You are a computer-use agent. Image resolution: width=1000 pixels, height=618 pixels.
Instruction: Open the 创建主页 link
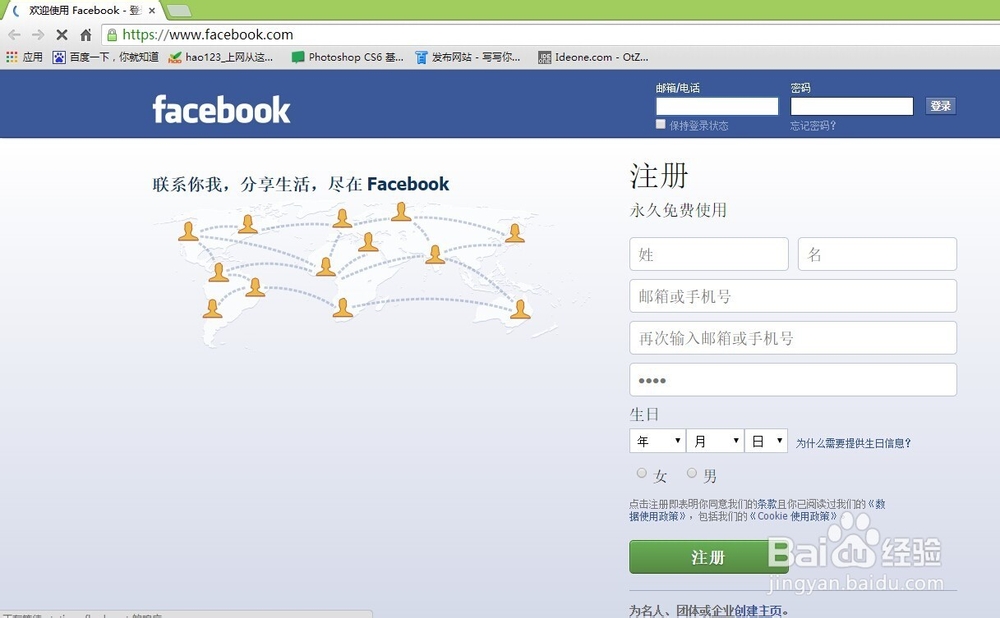pos(758,611)
